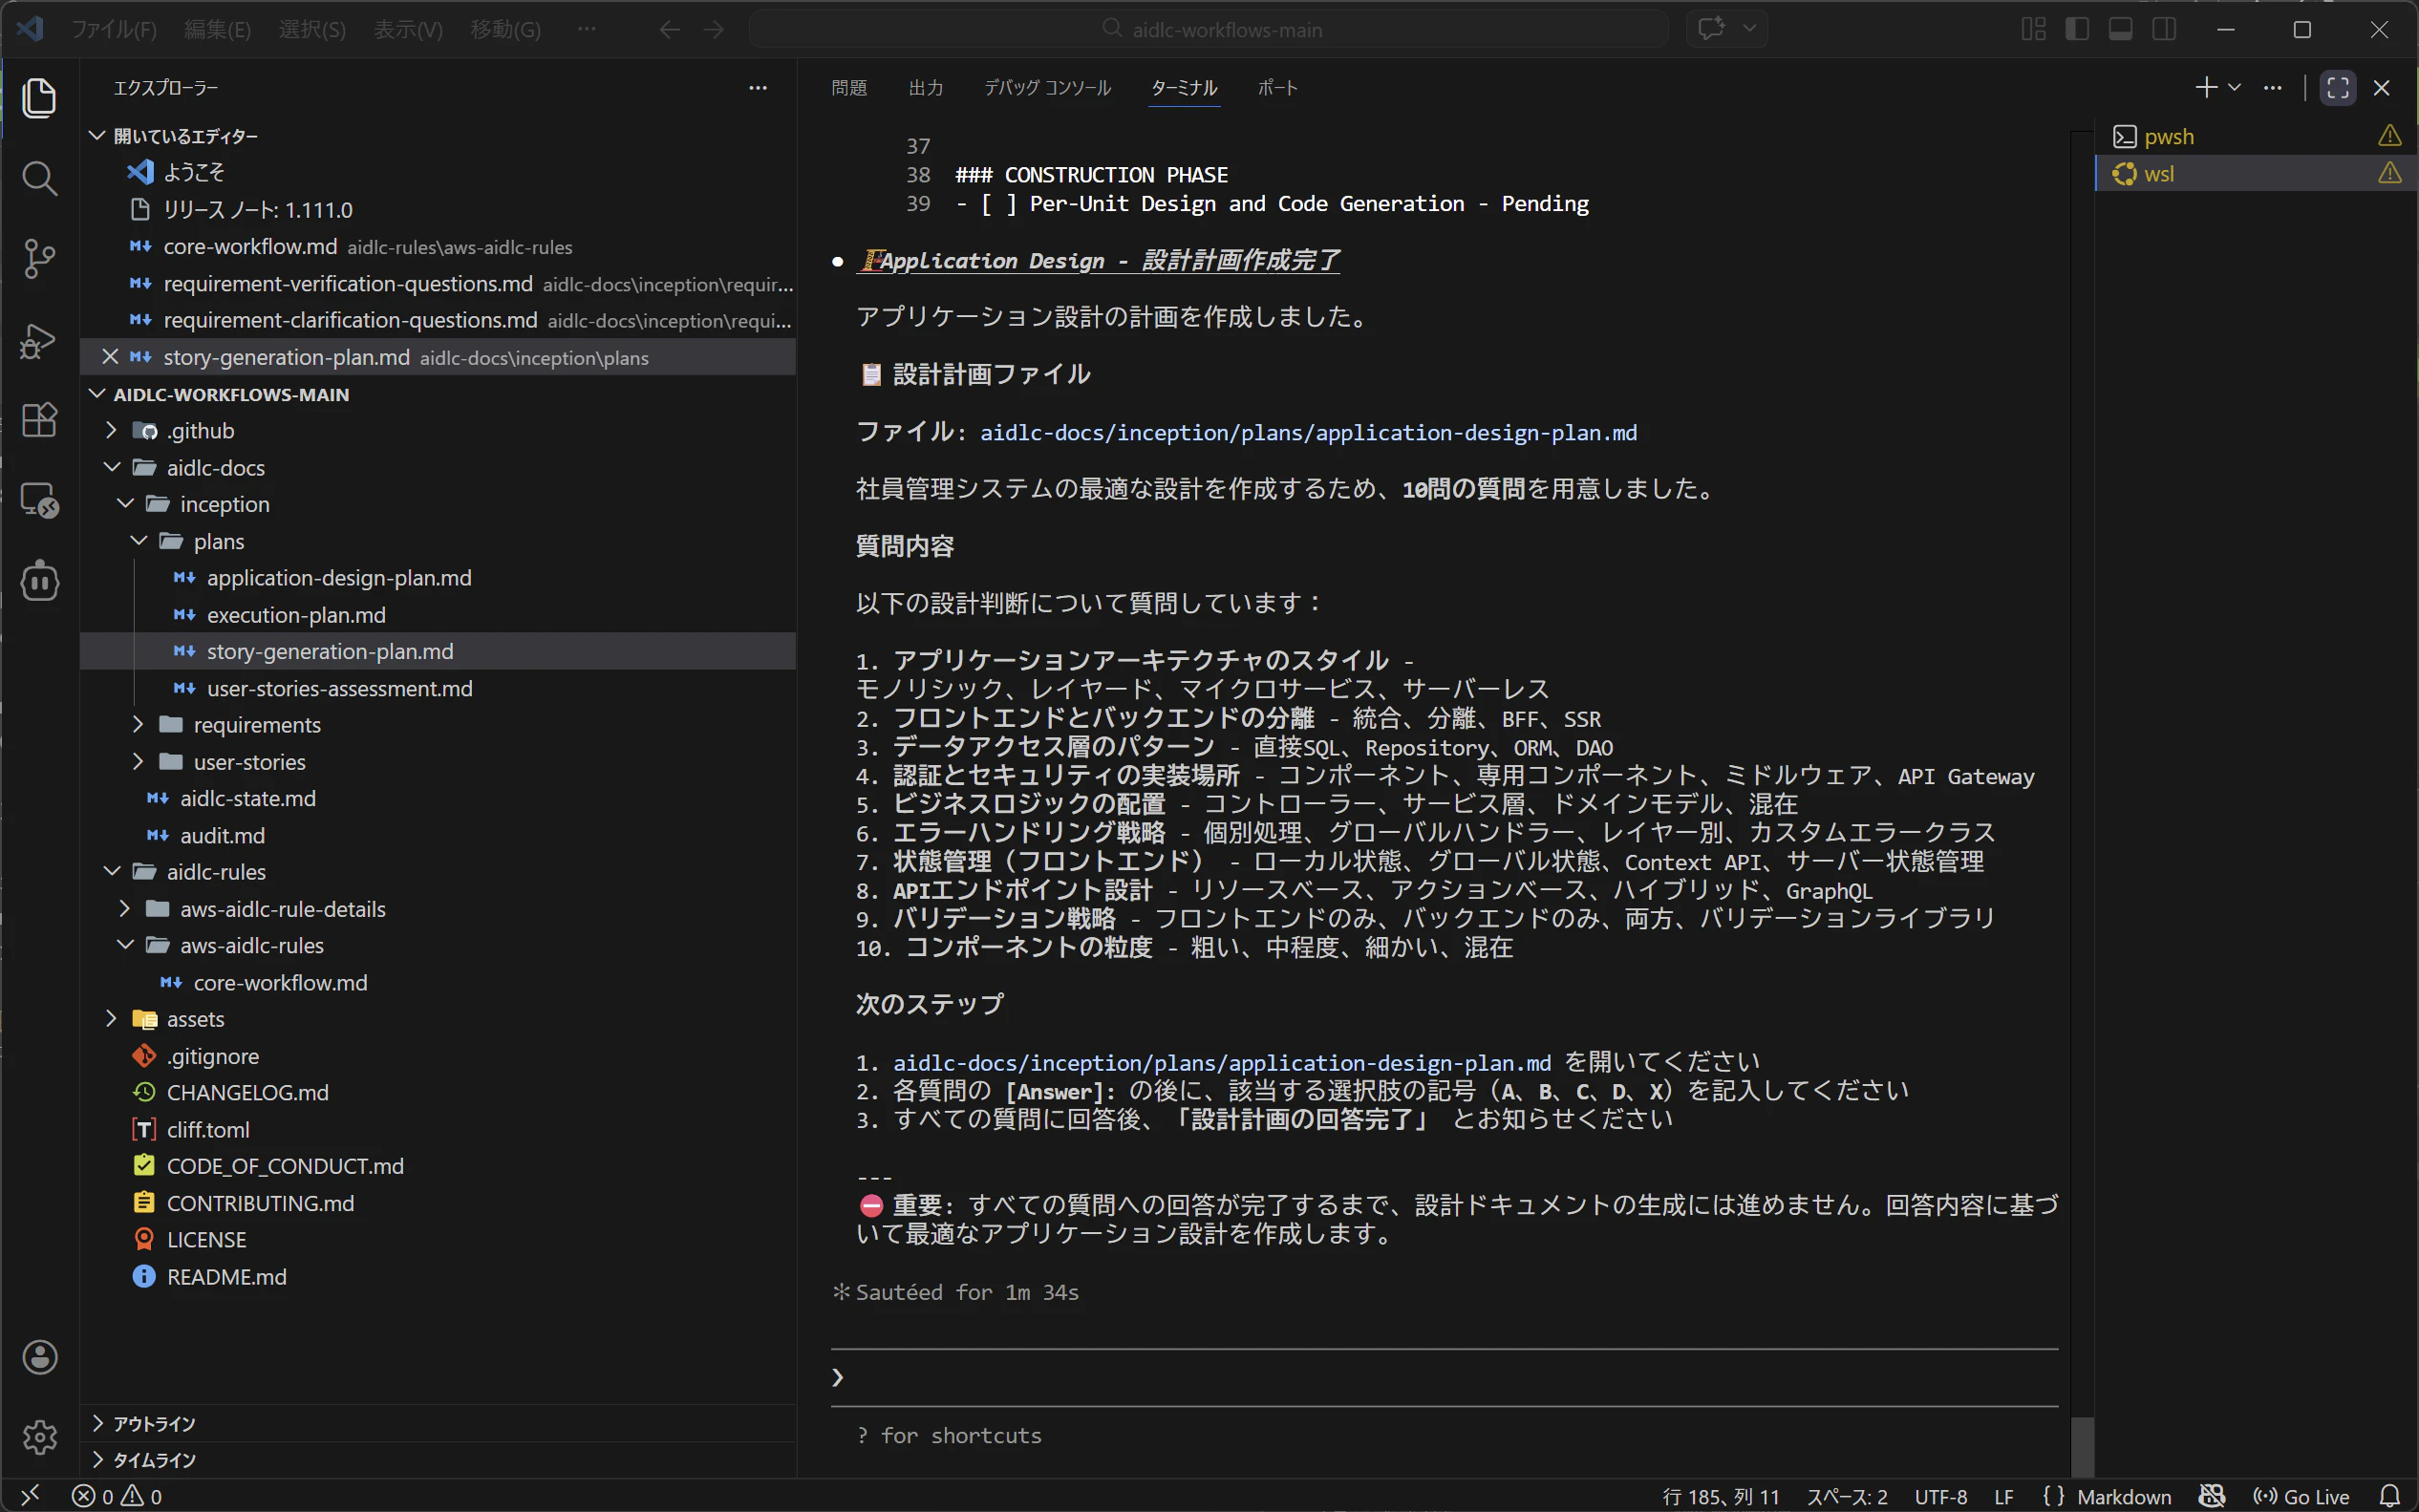The image size is (2419, 1512).
Task: Open the Source Control view icon
Action: pos(39,259)
